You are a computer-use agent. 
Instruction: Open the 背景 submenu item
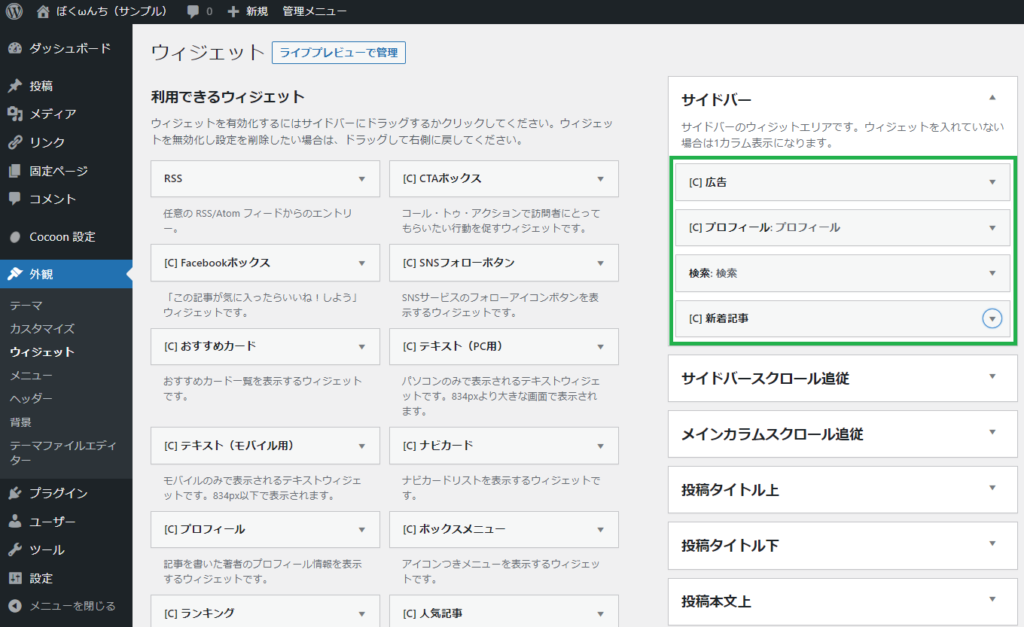pyautogui.click(x=20, y=423)
